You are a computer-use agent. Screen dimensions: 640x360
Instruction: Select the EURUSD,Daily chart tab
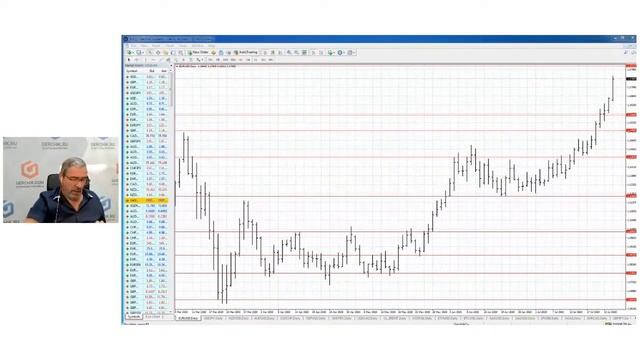[189, 318]
